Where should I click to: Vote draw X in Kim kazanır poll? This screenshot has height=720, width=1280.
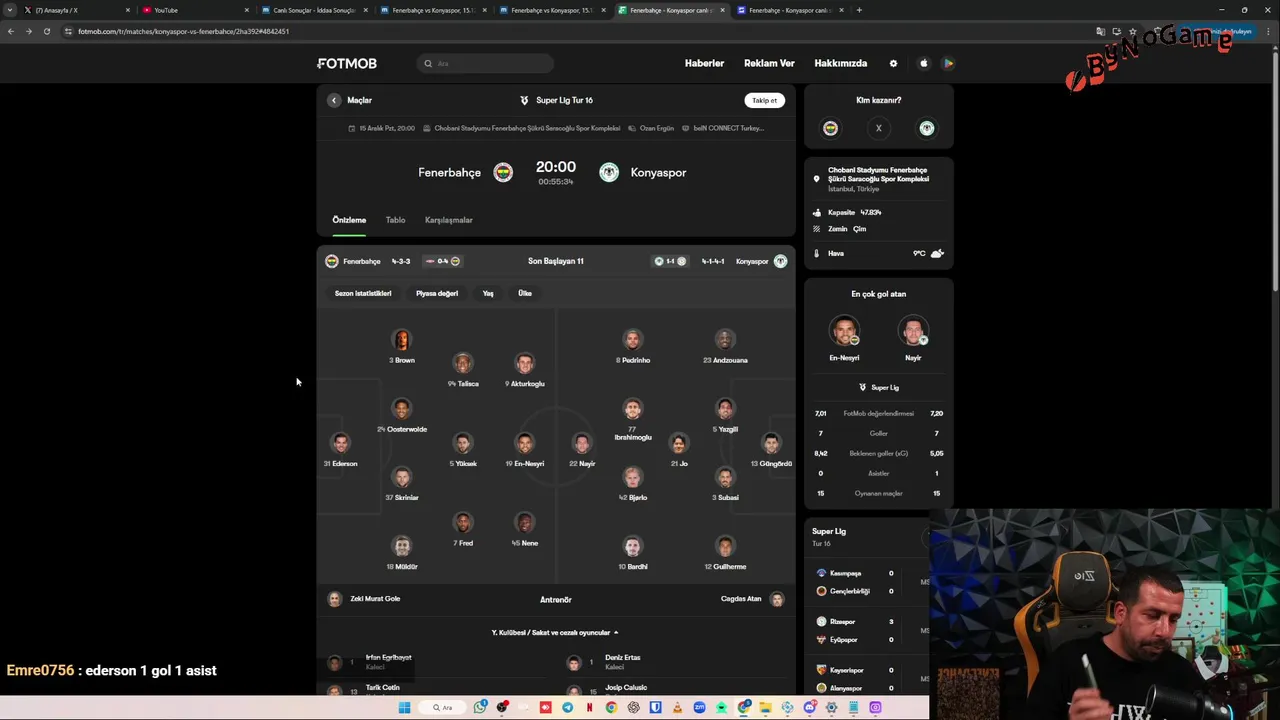pyautogui.click(x=878, y=128)
